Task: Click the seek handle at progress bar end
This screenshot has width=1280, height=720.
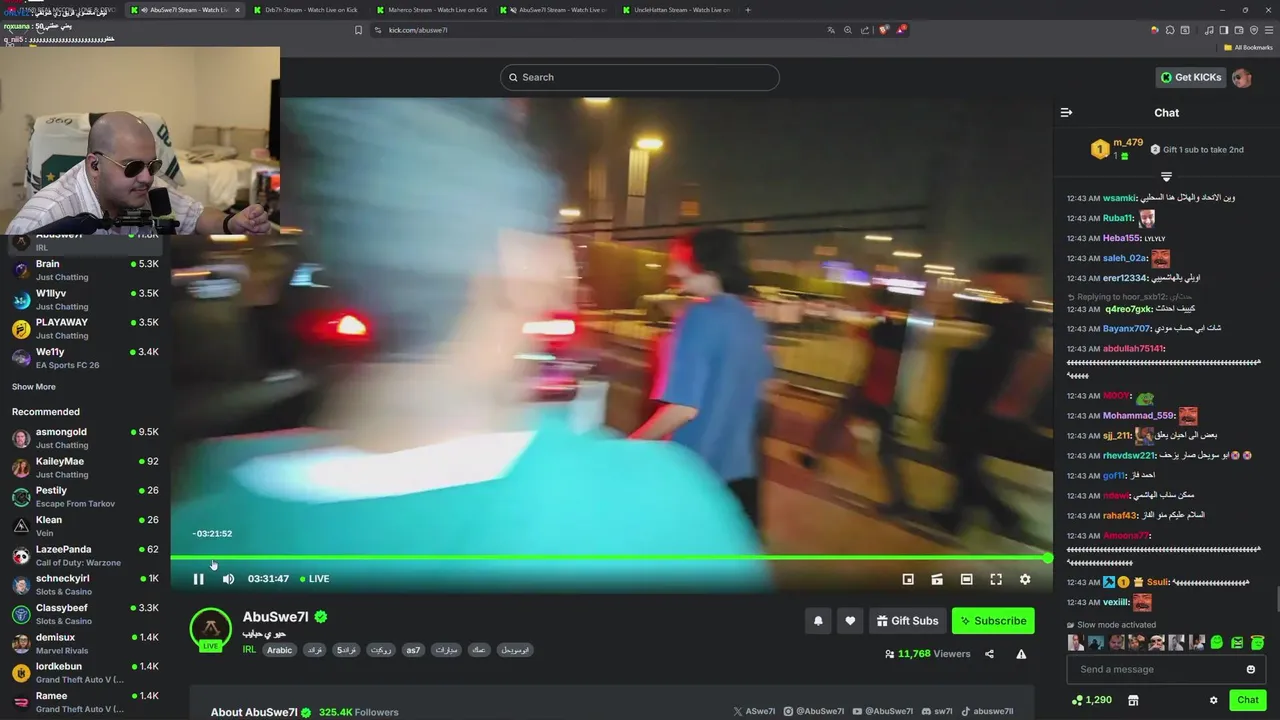Action: click(1047, 558)
